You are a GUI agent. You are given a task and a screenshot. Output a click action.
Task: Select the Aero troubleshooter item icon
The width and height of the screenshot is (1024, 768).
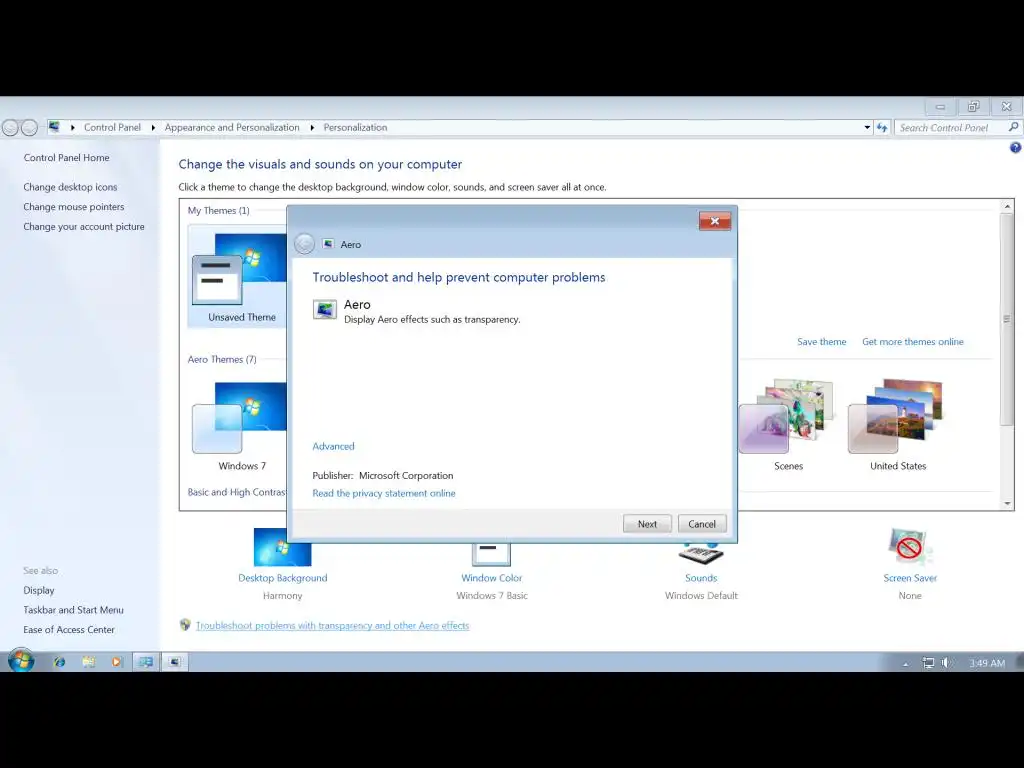(x=325, y=310)
